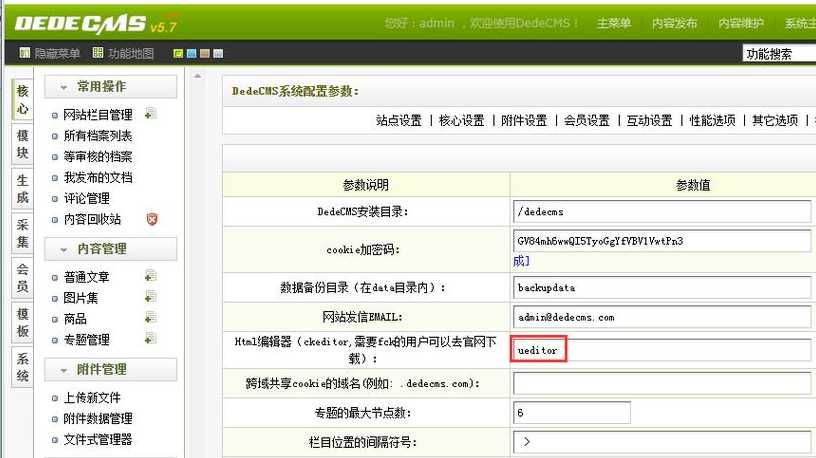Click the 功能搜索 search box
816x458 pixels.
point(779,54)
